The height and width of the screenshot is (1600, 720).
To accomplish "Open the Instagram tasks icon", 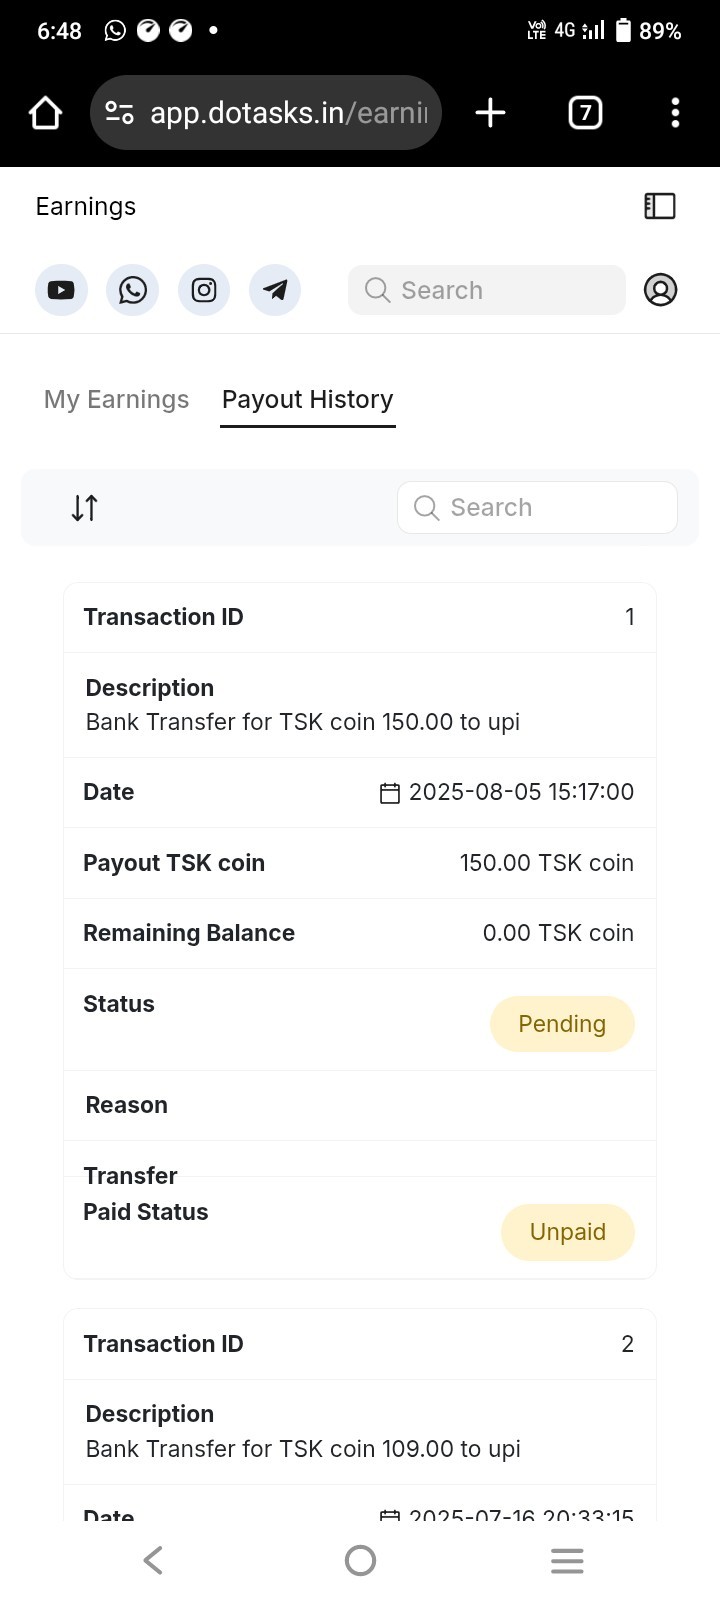I will pyautogui.click(x=204, y=290).
